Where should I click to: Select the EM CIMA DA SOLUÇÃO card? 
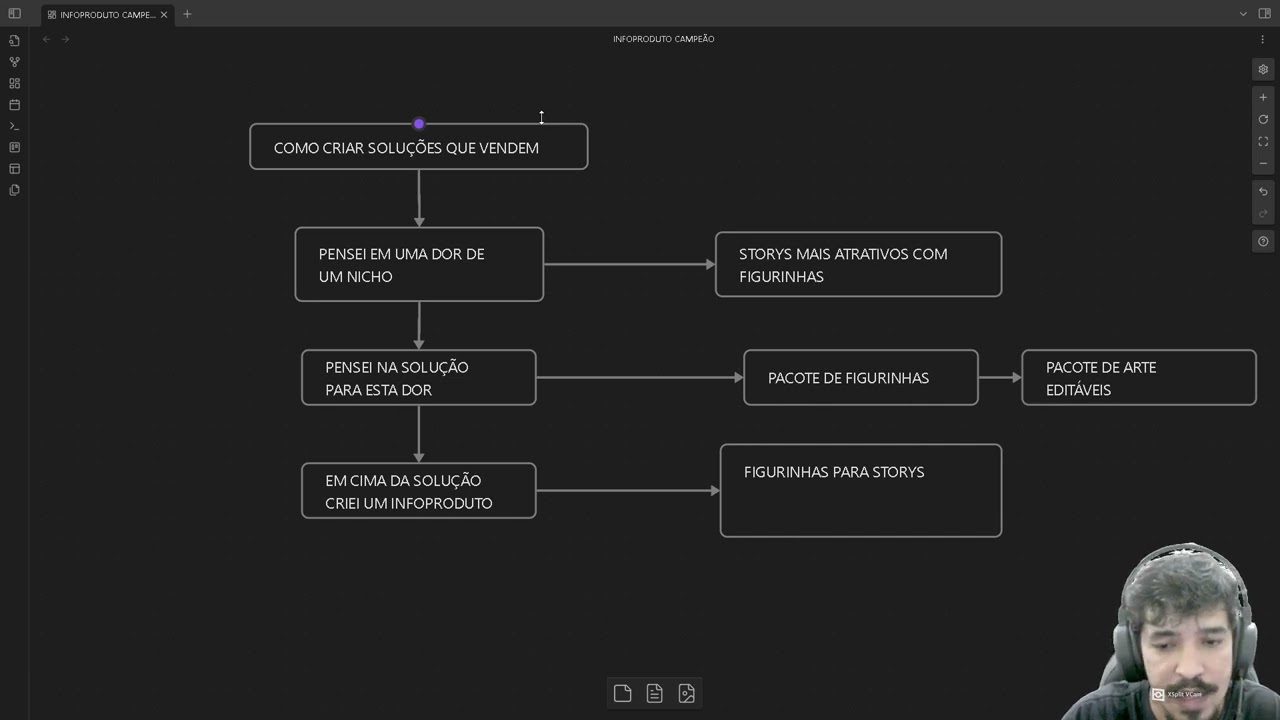click(x=419, y=490)
